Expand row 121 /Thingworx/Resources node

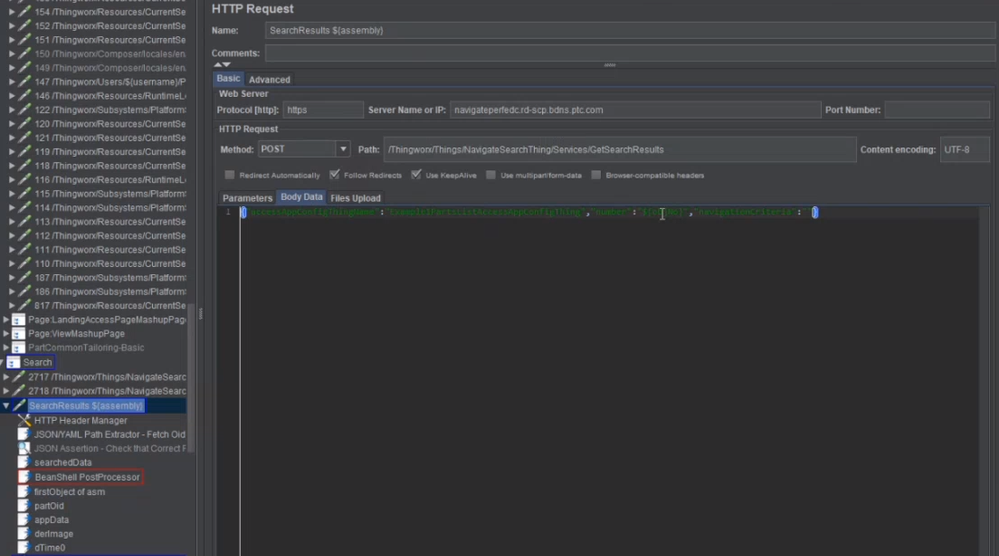pyautogui.click(x=11, y=138)
